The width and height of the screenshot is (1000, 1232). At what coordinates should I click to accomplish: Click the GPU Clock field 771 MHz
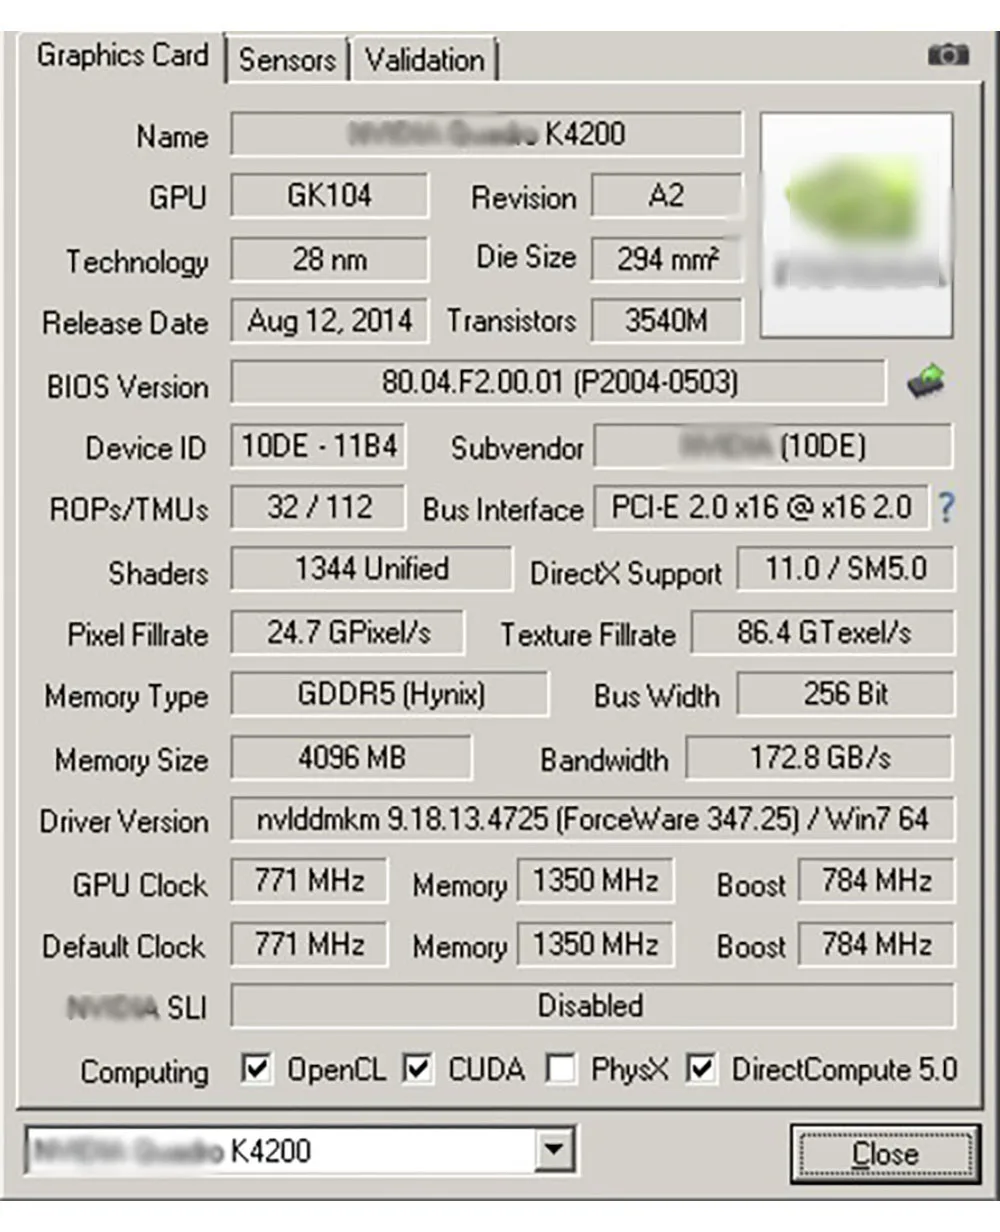[x=309, y=881]
